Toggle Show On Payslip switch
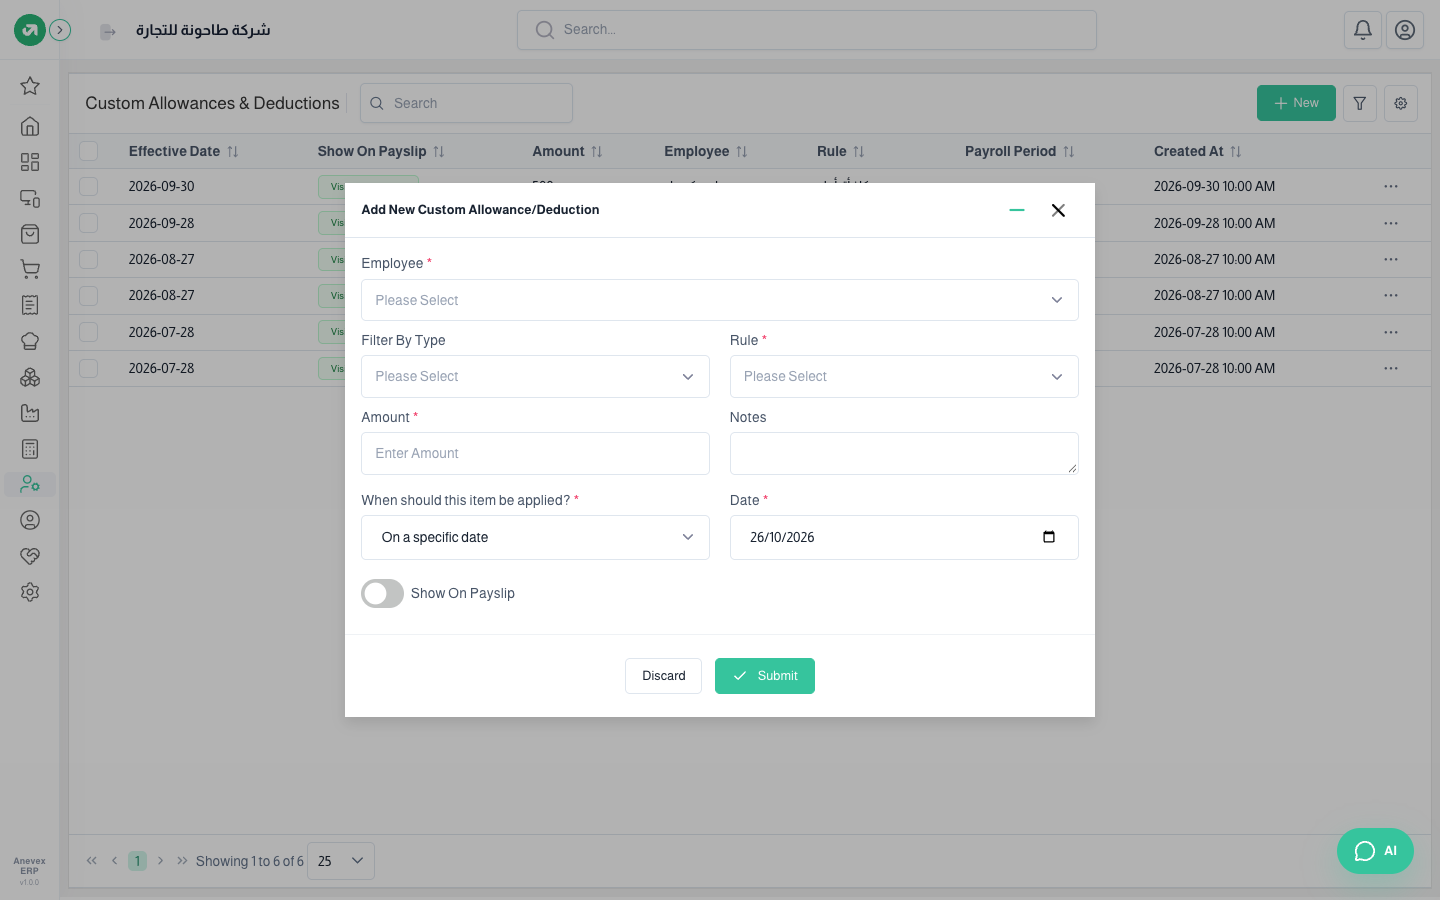The width and height of the screenshot is (1440, 900). (382, 594)
